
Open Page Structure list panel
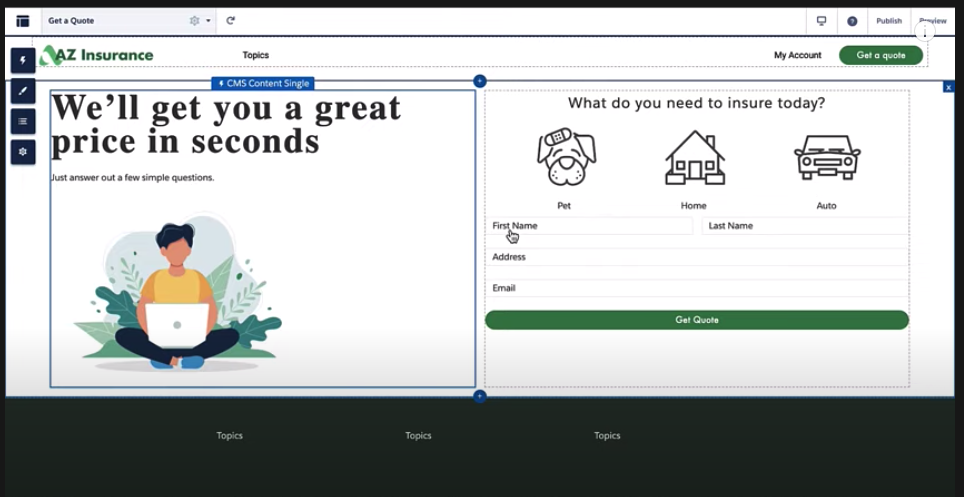click(23, 121)
